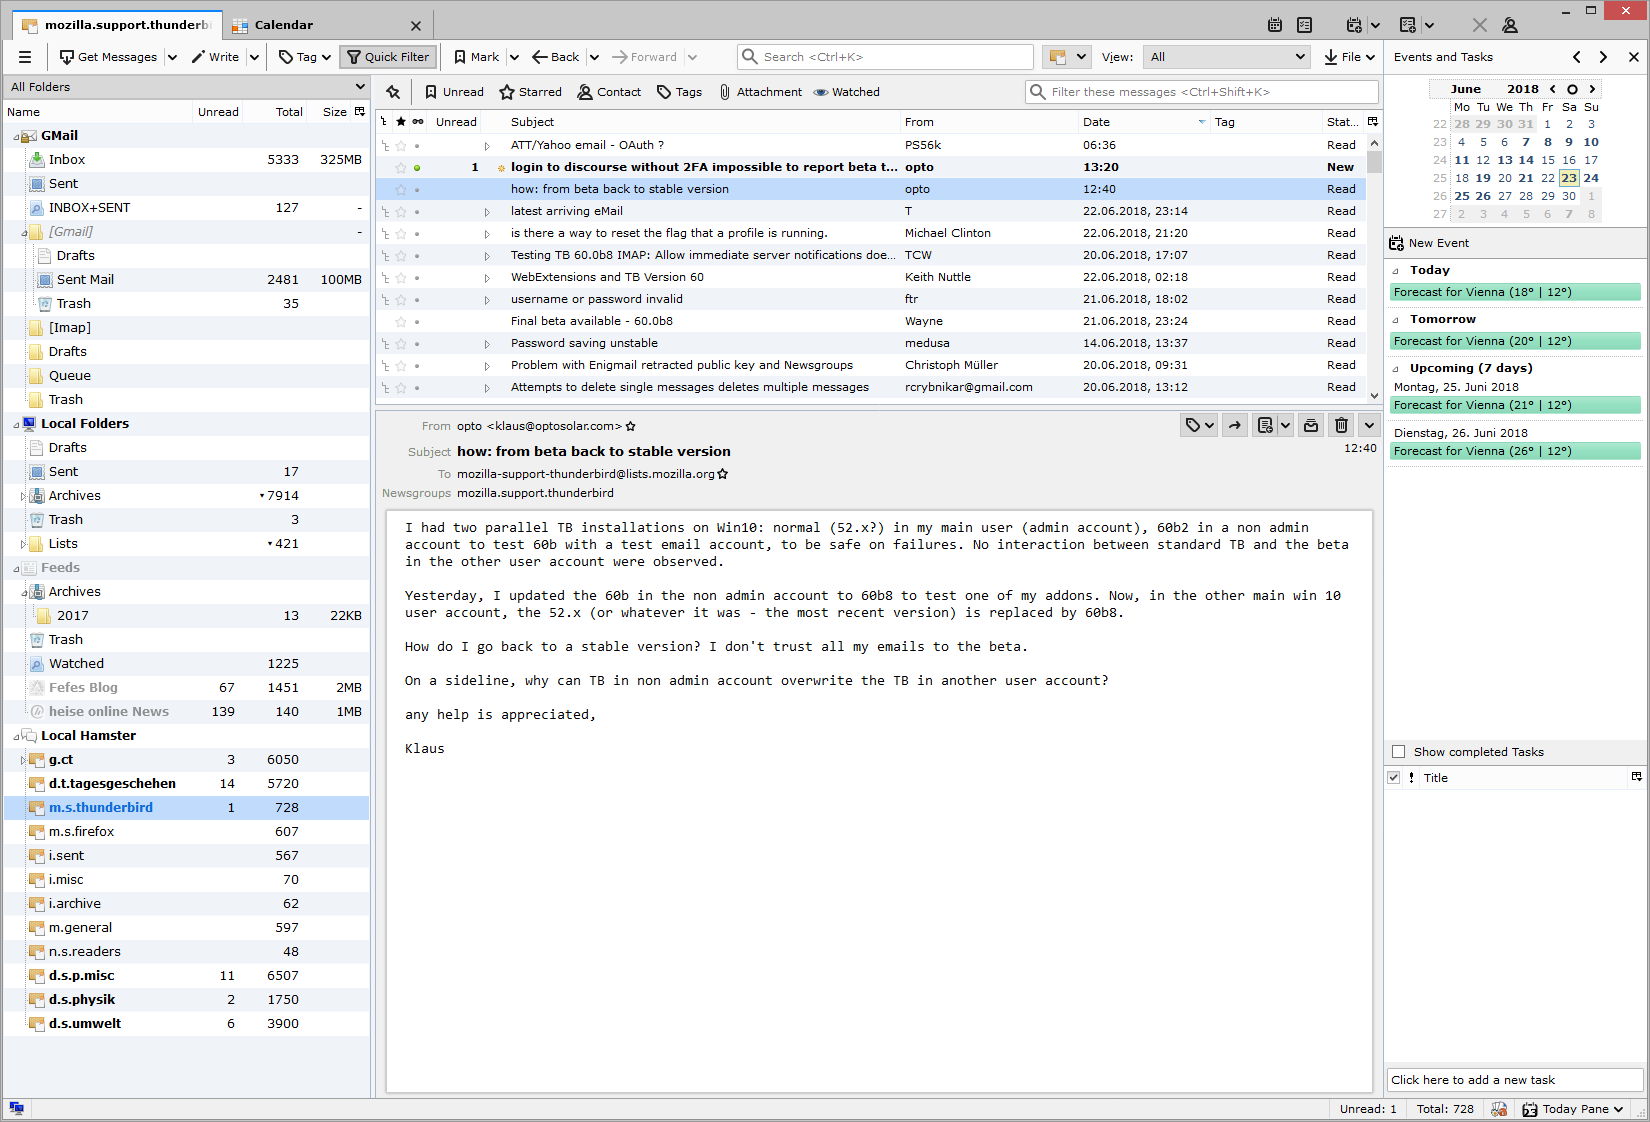Toggle Attachment quick filter
The width and height of the screenshot is (1650, 1122).
point(759,92)
